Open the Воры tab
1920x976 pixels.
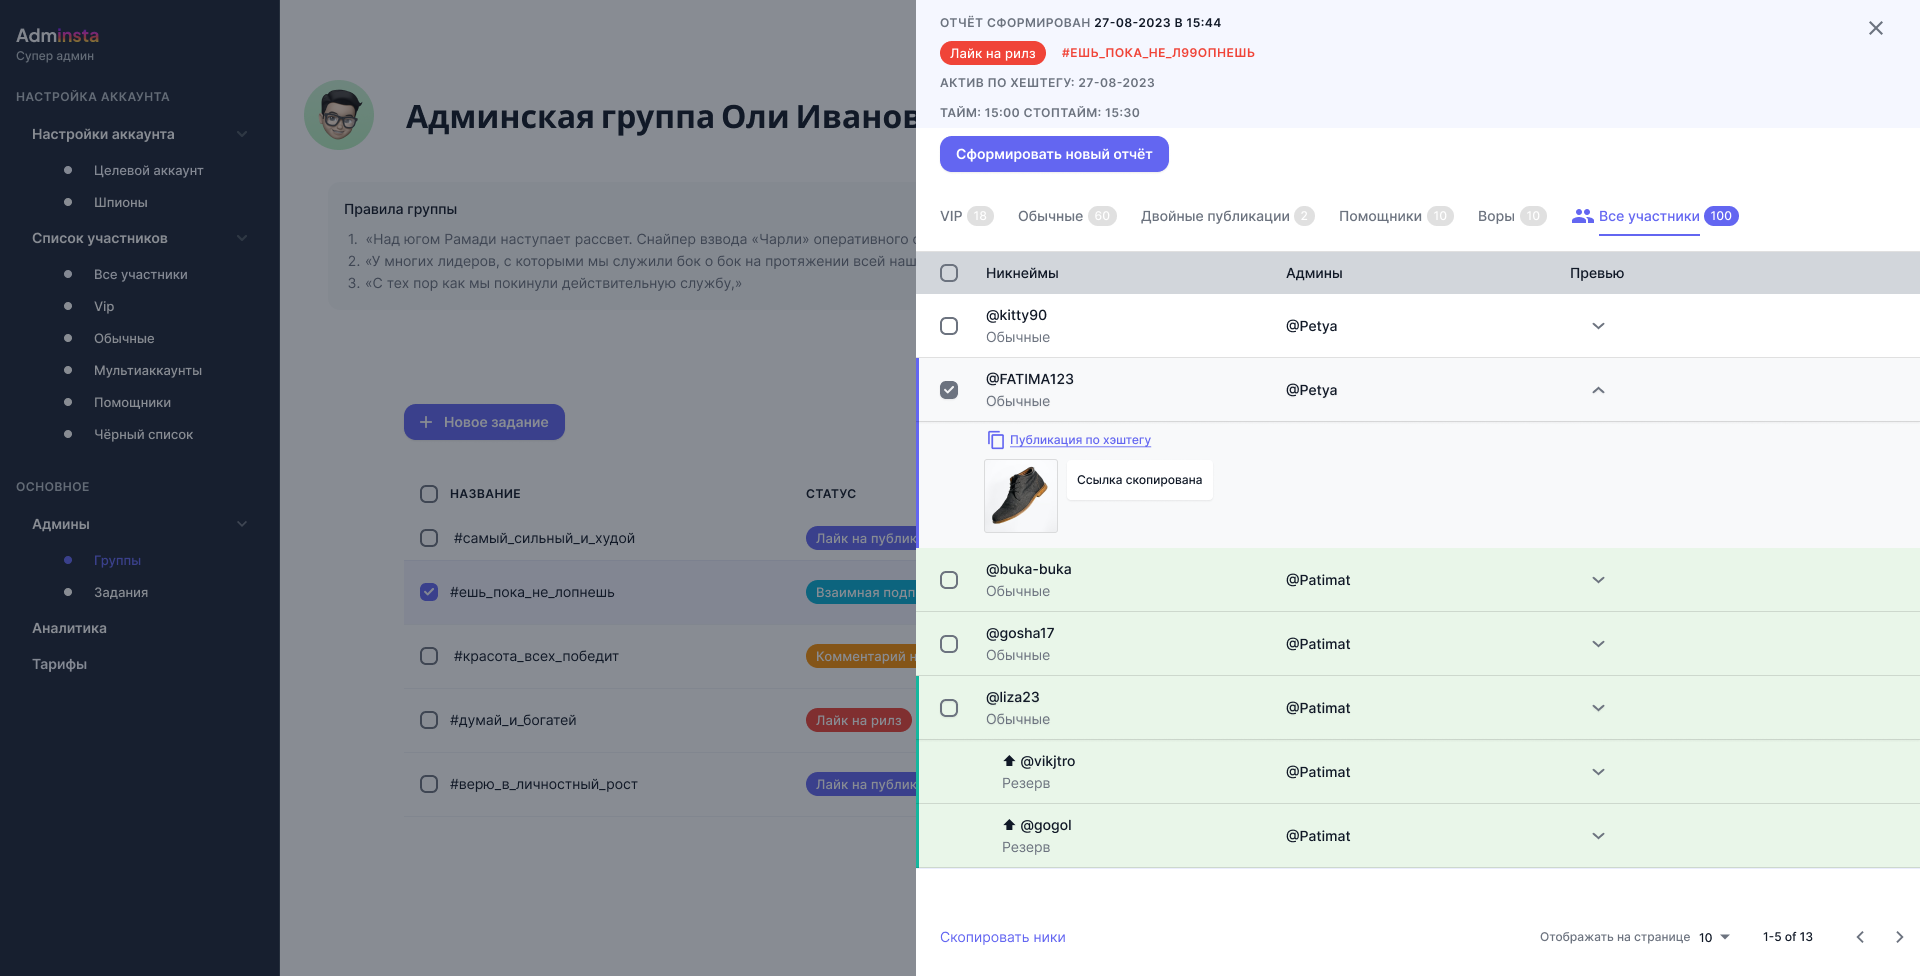point(1495,215)
